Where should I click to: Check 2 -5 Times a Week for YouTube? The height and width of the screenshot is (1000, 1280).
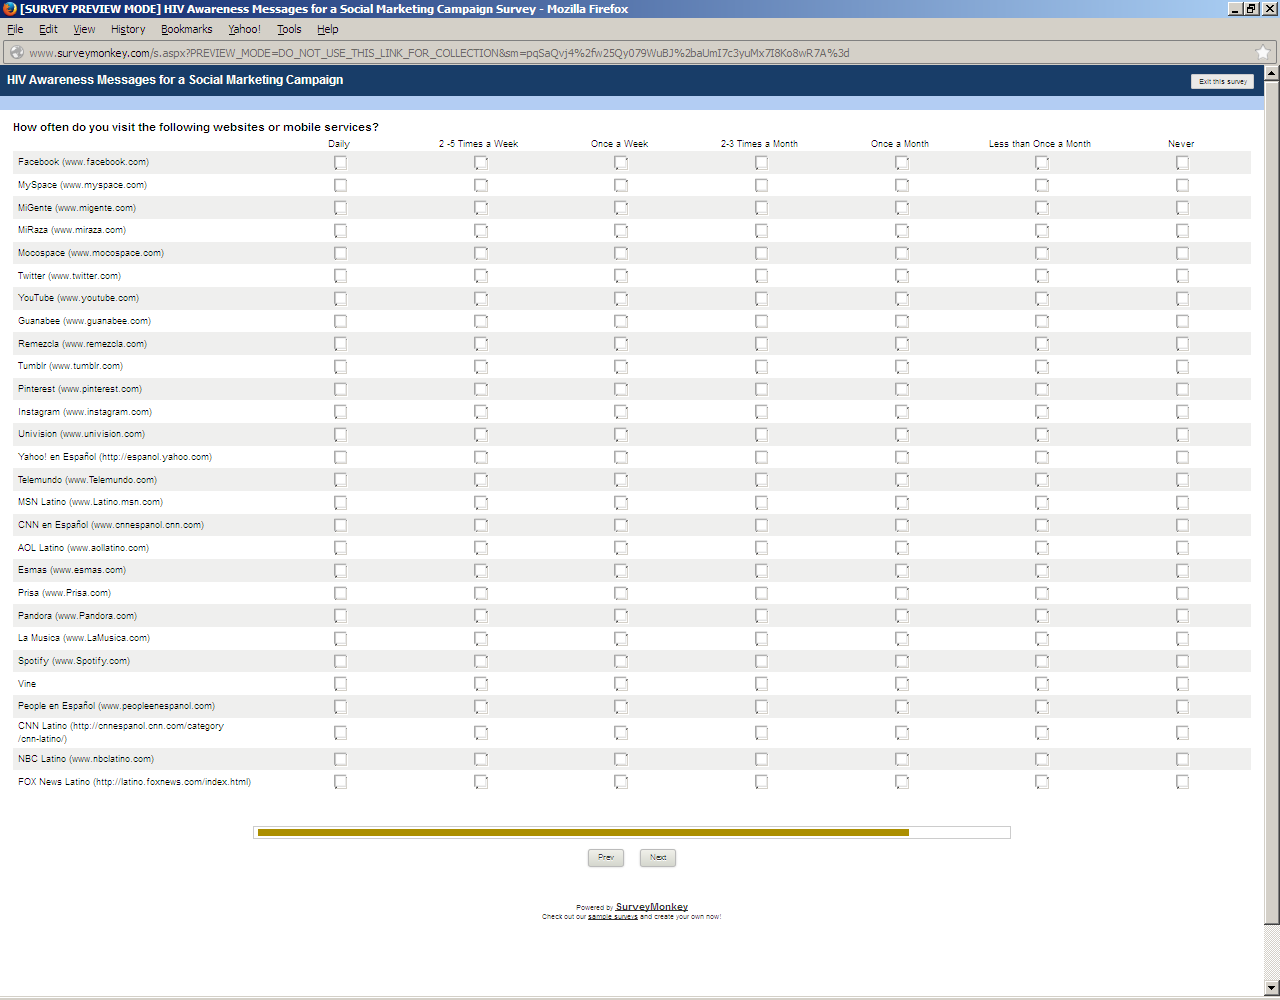point(481,298)
